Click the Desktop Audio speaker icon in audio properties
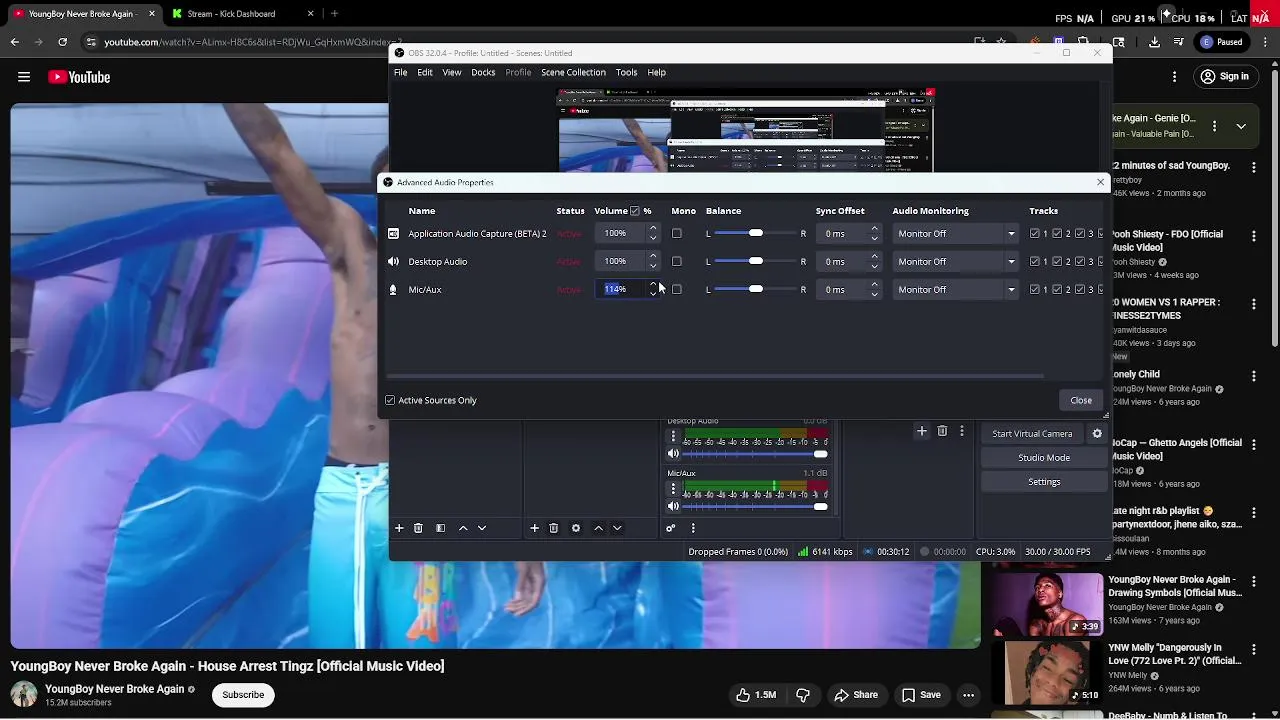This screenshot has height=720, width=1280. [x=393, y=262]
